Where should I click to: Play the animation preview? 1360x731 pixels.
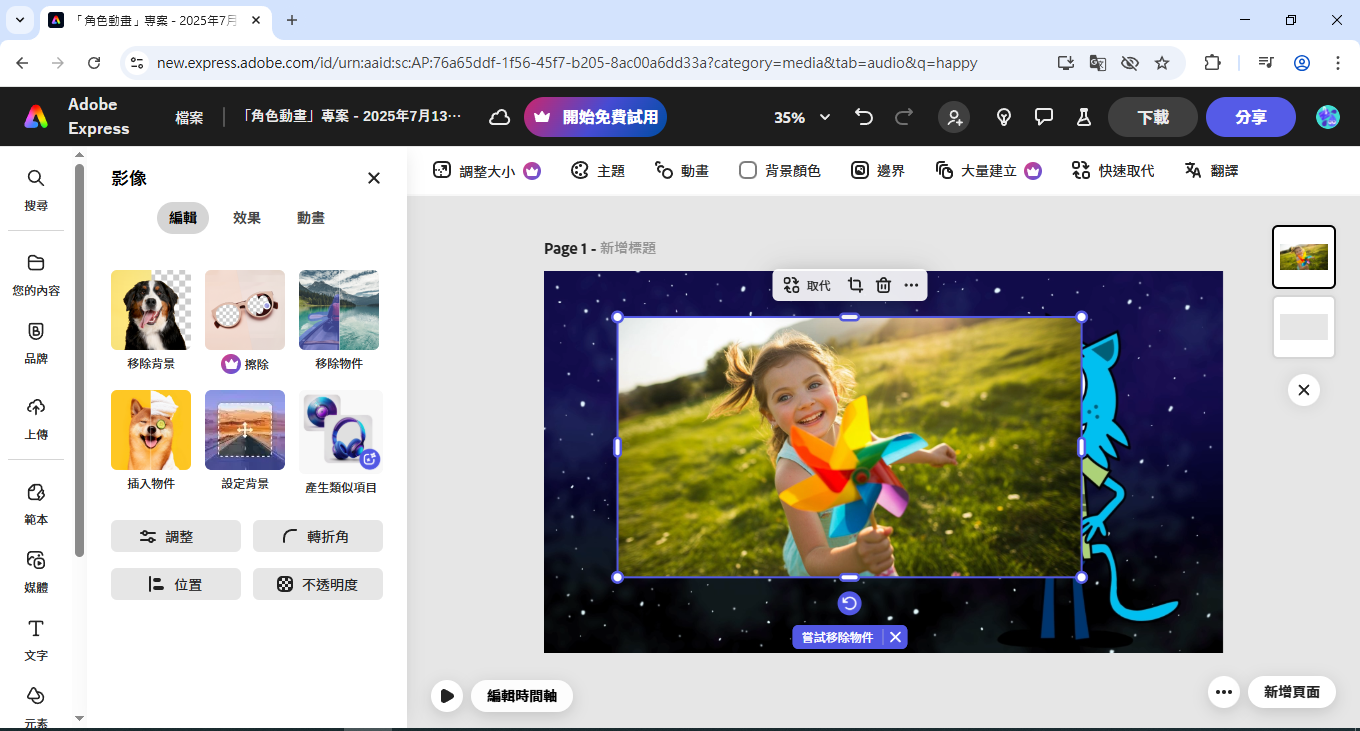click(x=446, y=695)
